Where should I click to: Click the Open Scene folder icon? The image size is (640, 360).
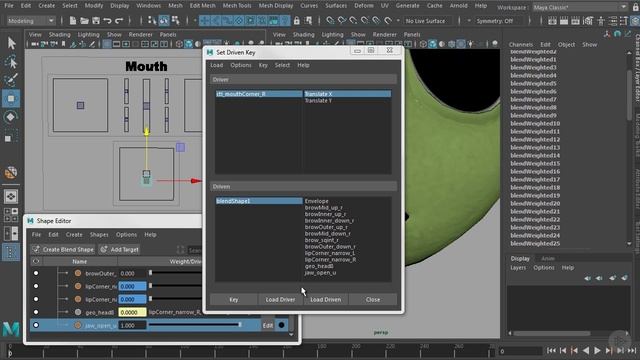click(84, 20)
